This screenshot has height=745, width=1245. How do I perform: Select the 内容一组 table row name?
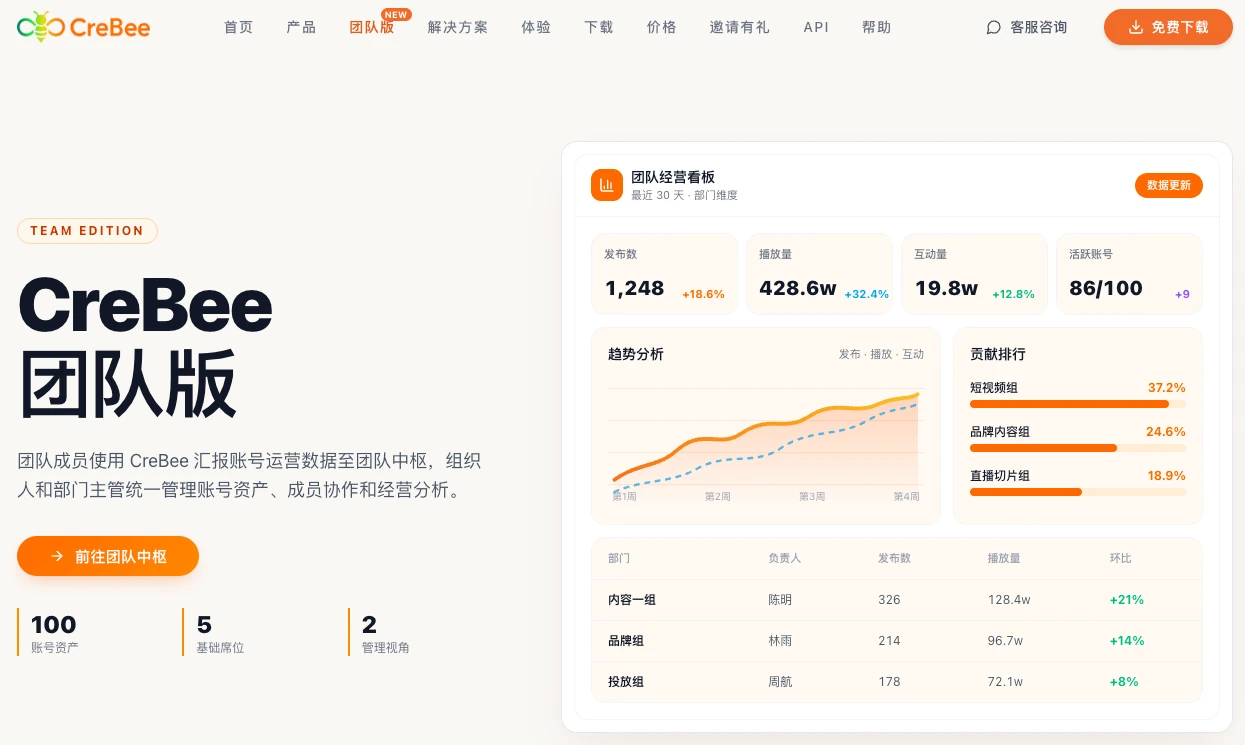(632, 600)
